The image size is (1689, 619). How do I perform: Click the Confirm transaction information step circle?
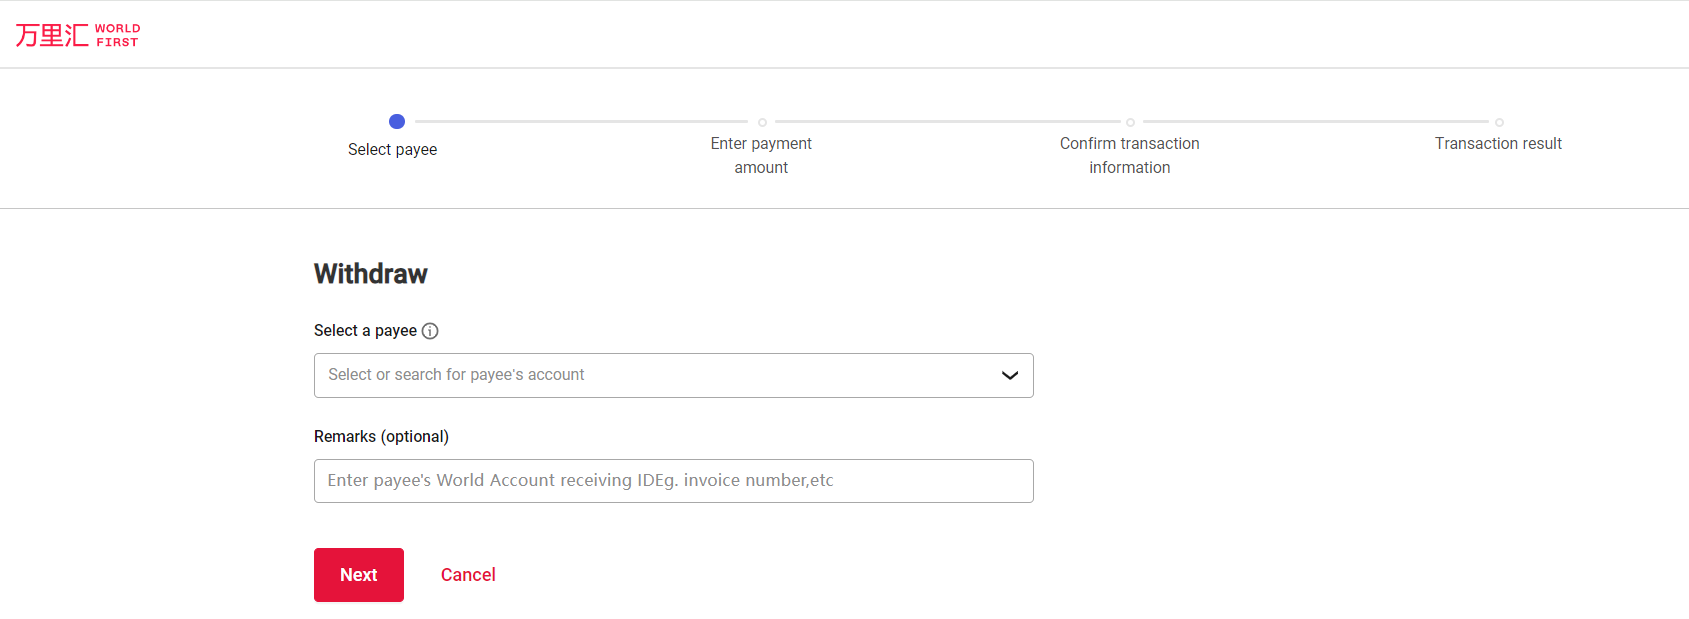point(1130,122)
